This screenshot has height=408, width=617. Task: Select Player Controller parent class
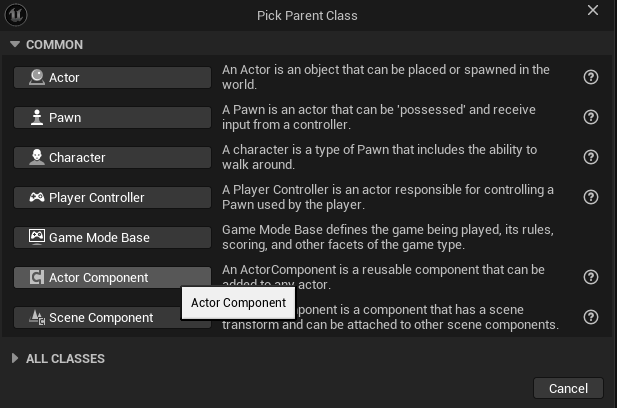pyautogui.click(x=112, y=197)
